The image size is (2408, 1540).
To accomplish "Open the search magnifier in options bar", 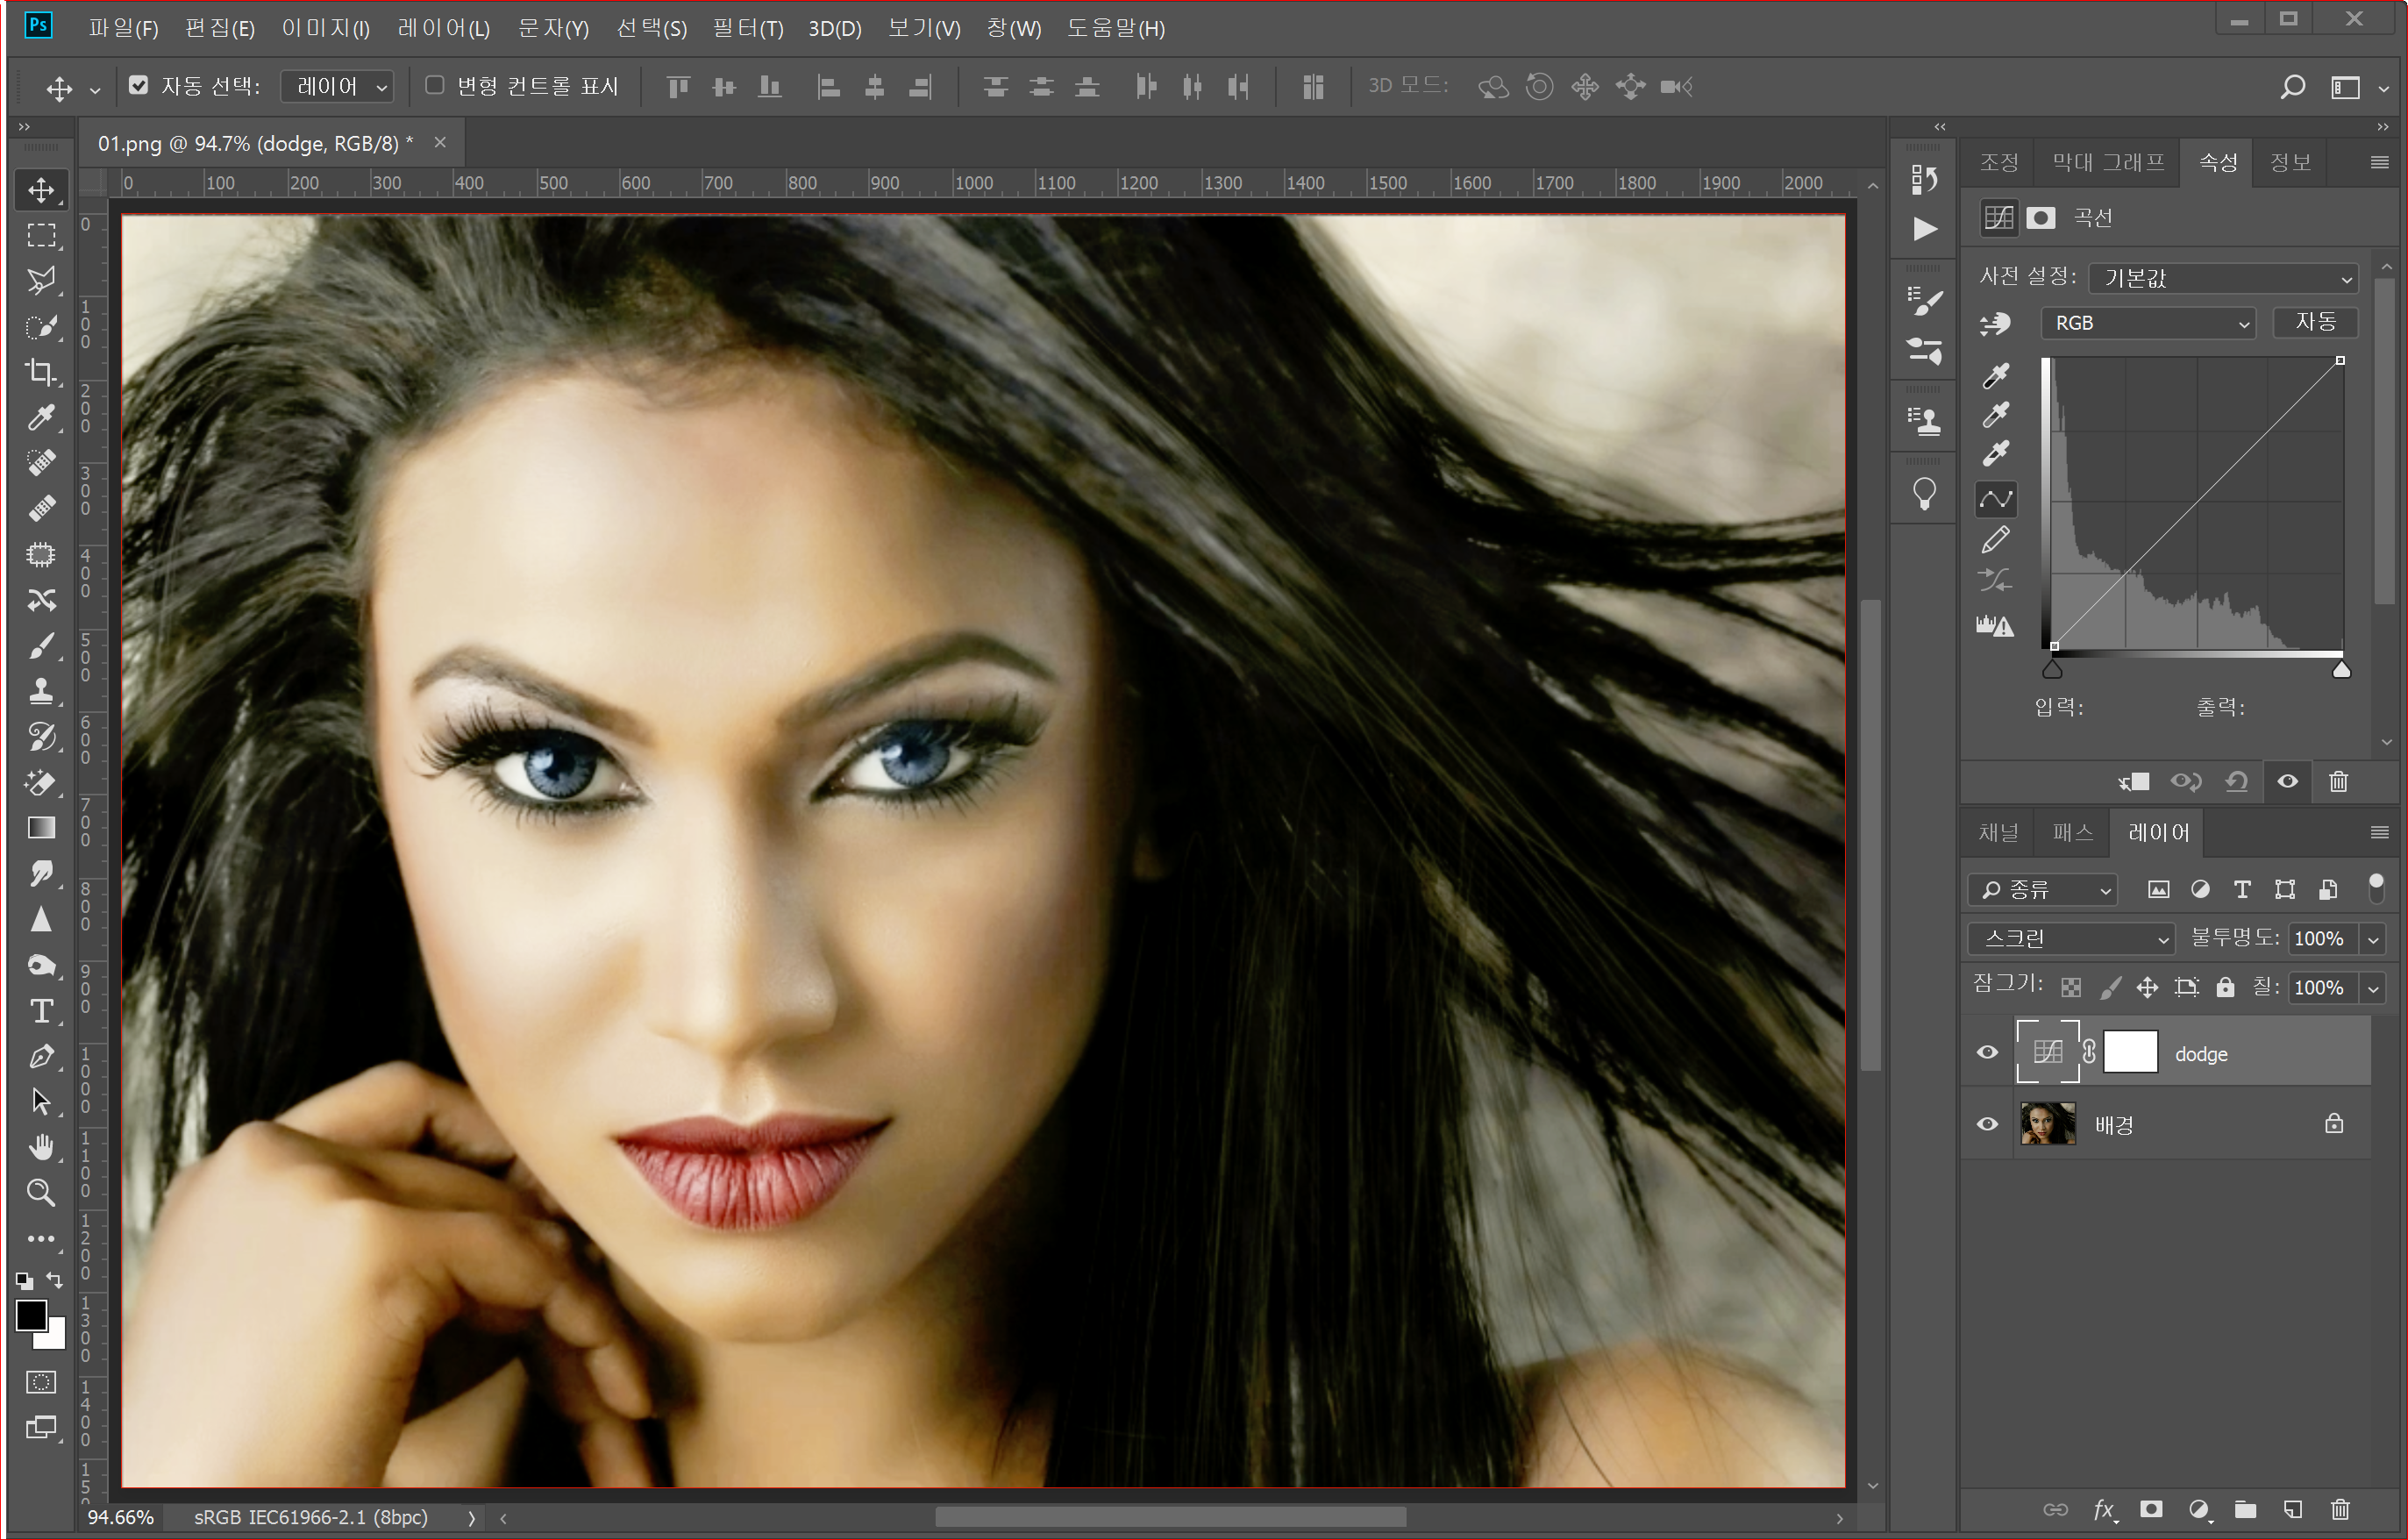I will click(2293, 87).
